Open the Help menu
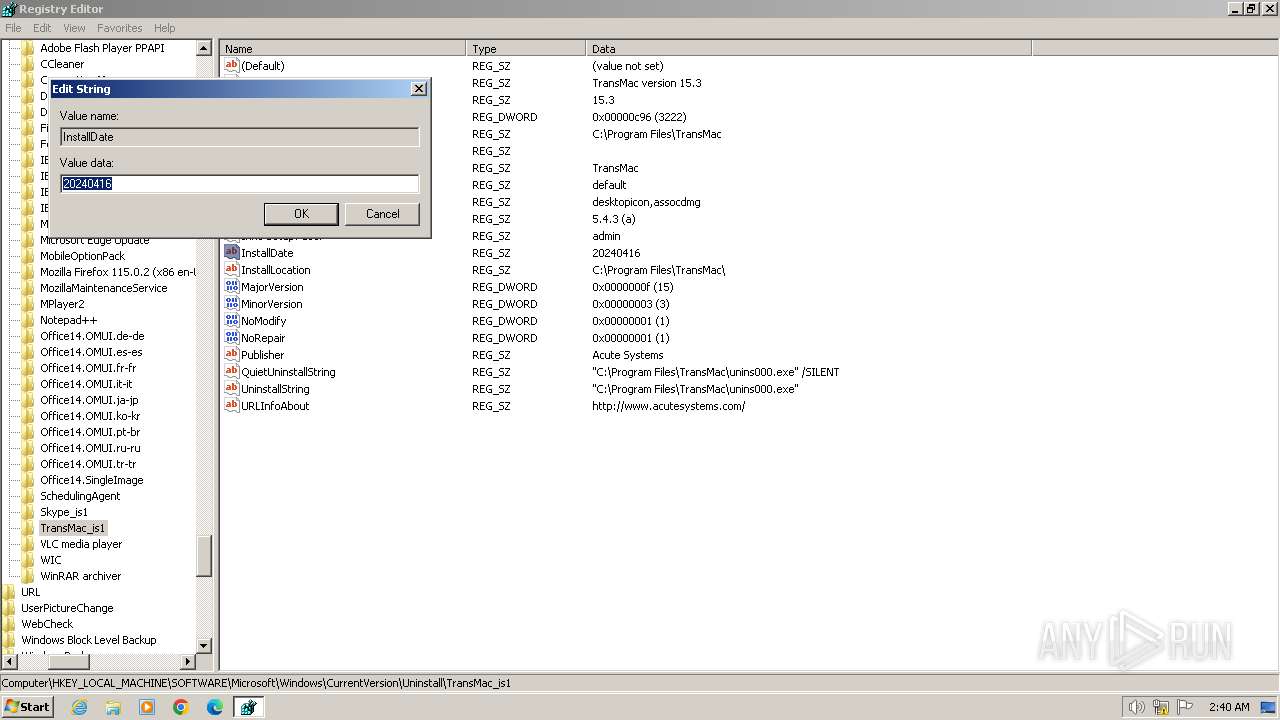Viewport: 1280px width, 720px height. point(165,28)
